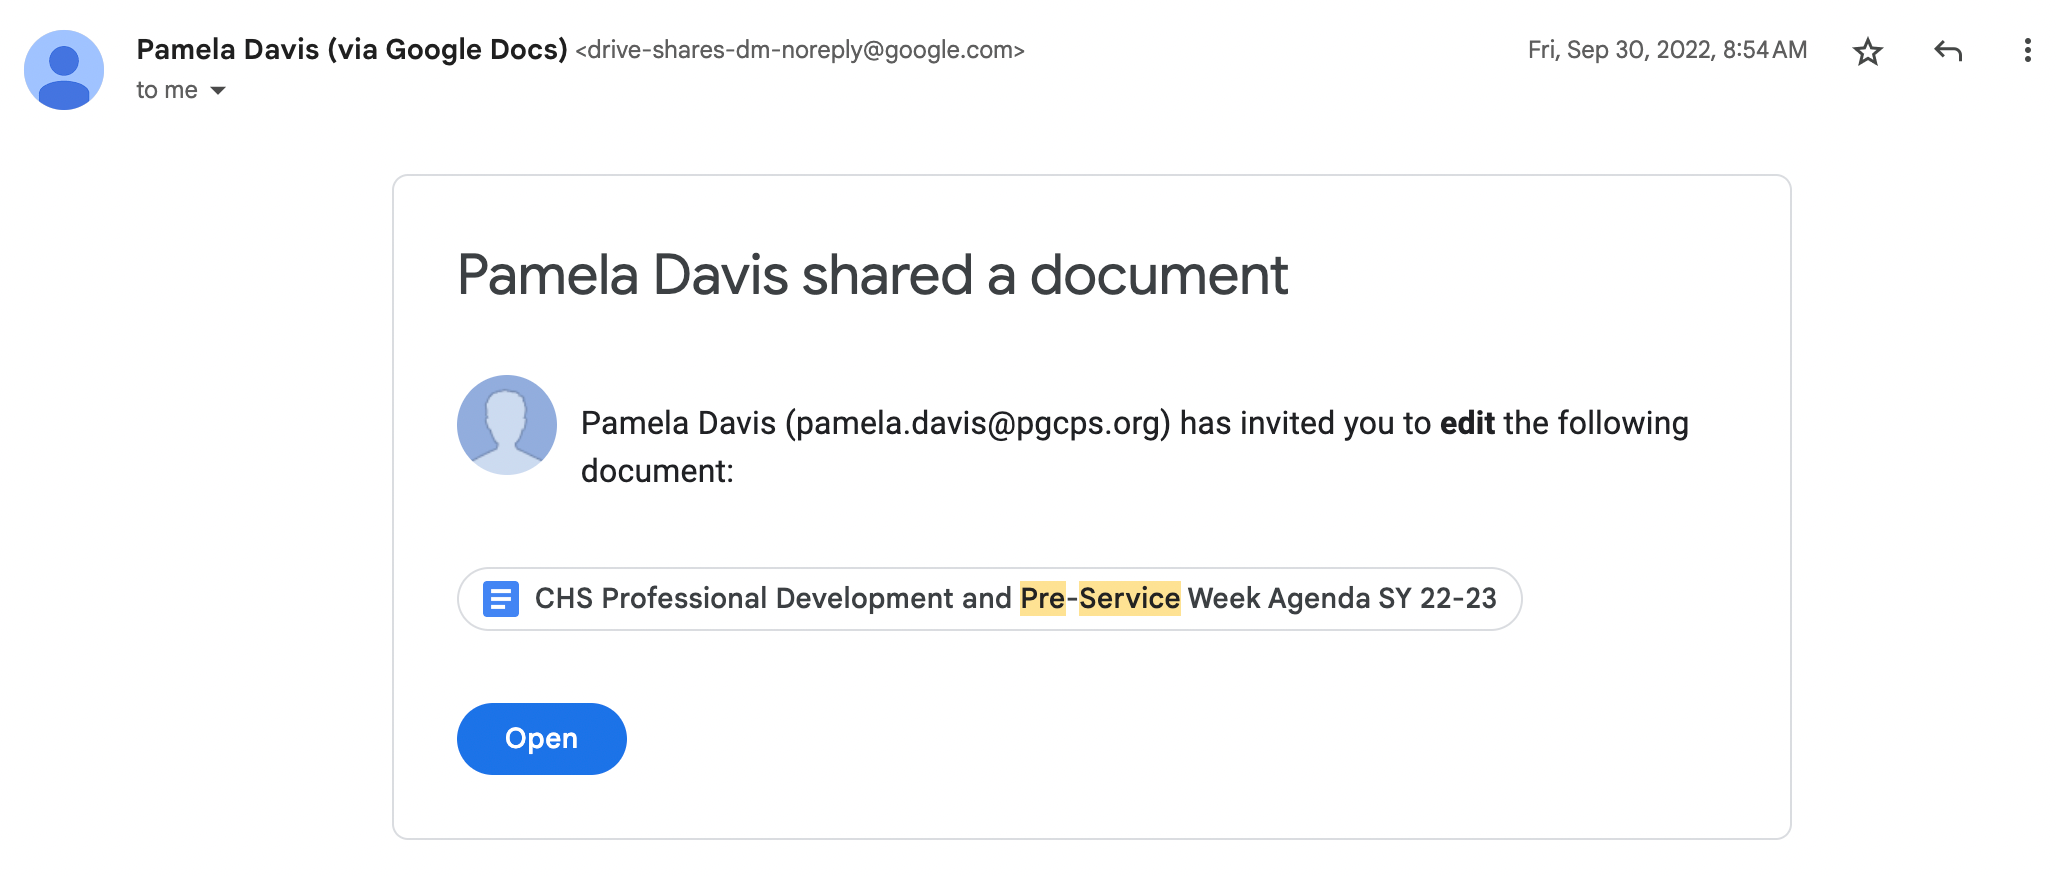2056x876 pixels.
Task: Expand recipient details arrow next to 'to me'
Action: click(x=218, y=91)
